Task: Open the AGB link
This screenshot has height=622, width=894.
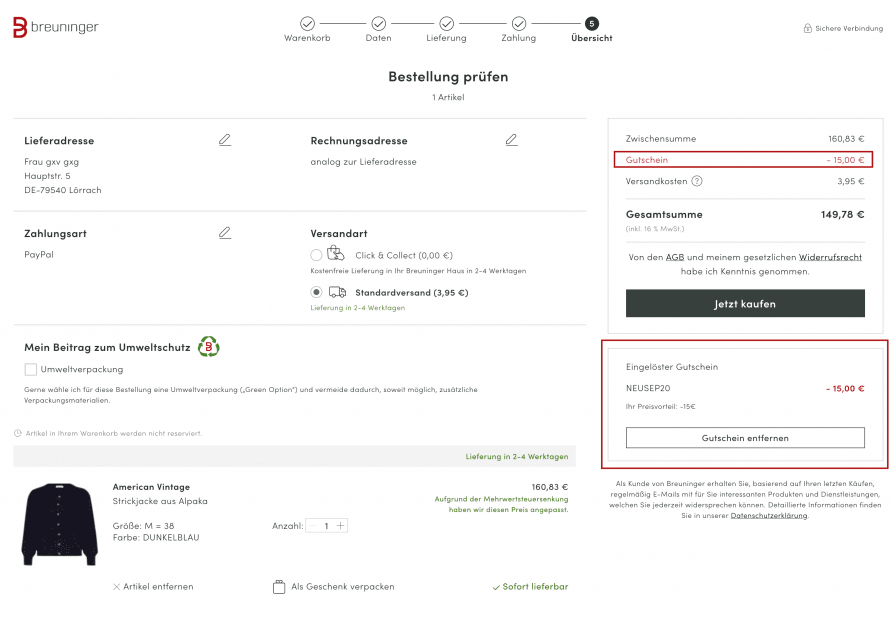Action: point(674,257)
